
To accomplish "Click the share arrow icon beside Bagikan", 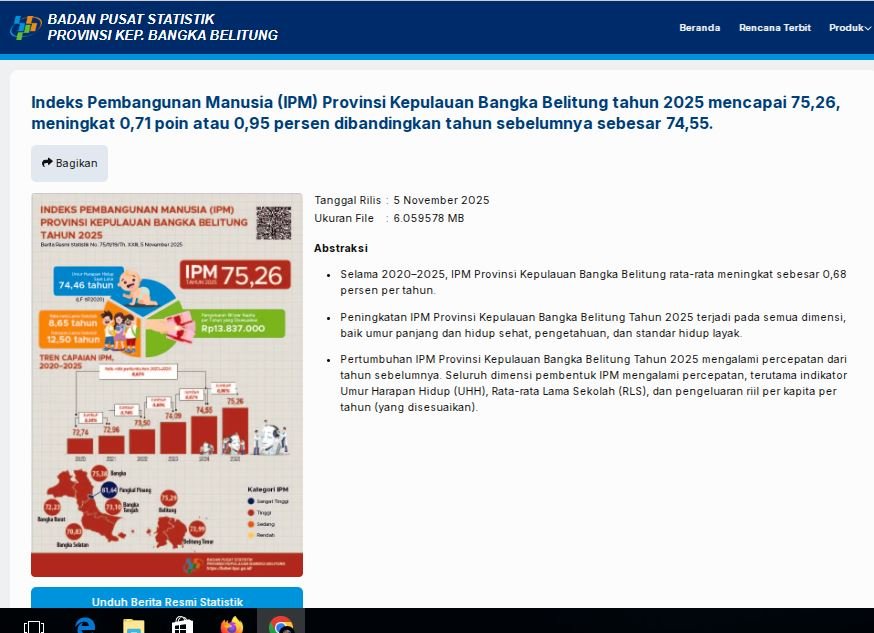I will click(47, 163).
